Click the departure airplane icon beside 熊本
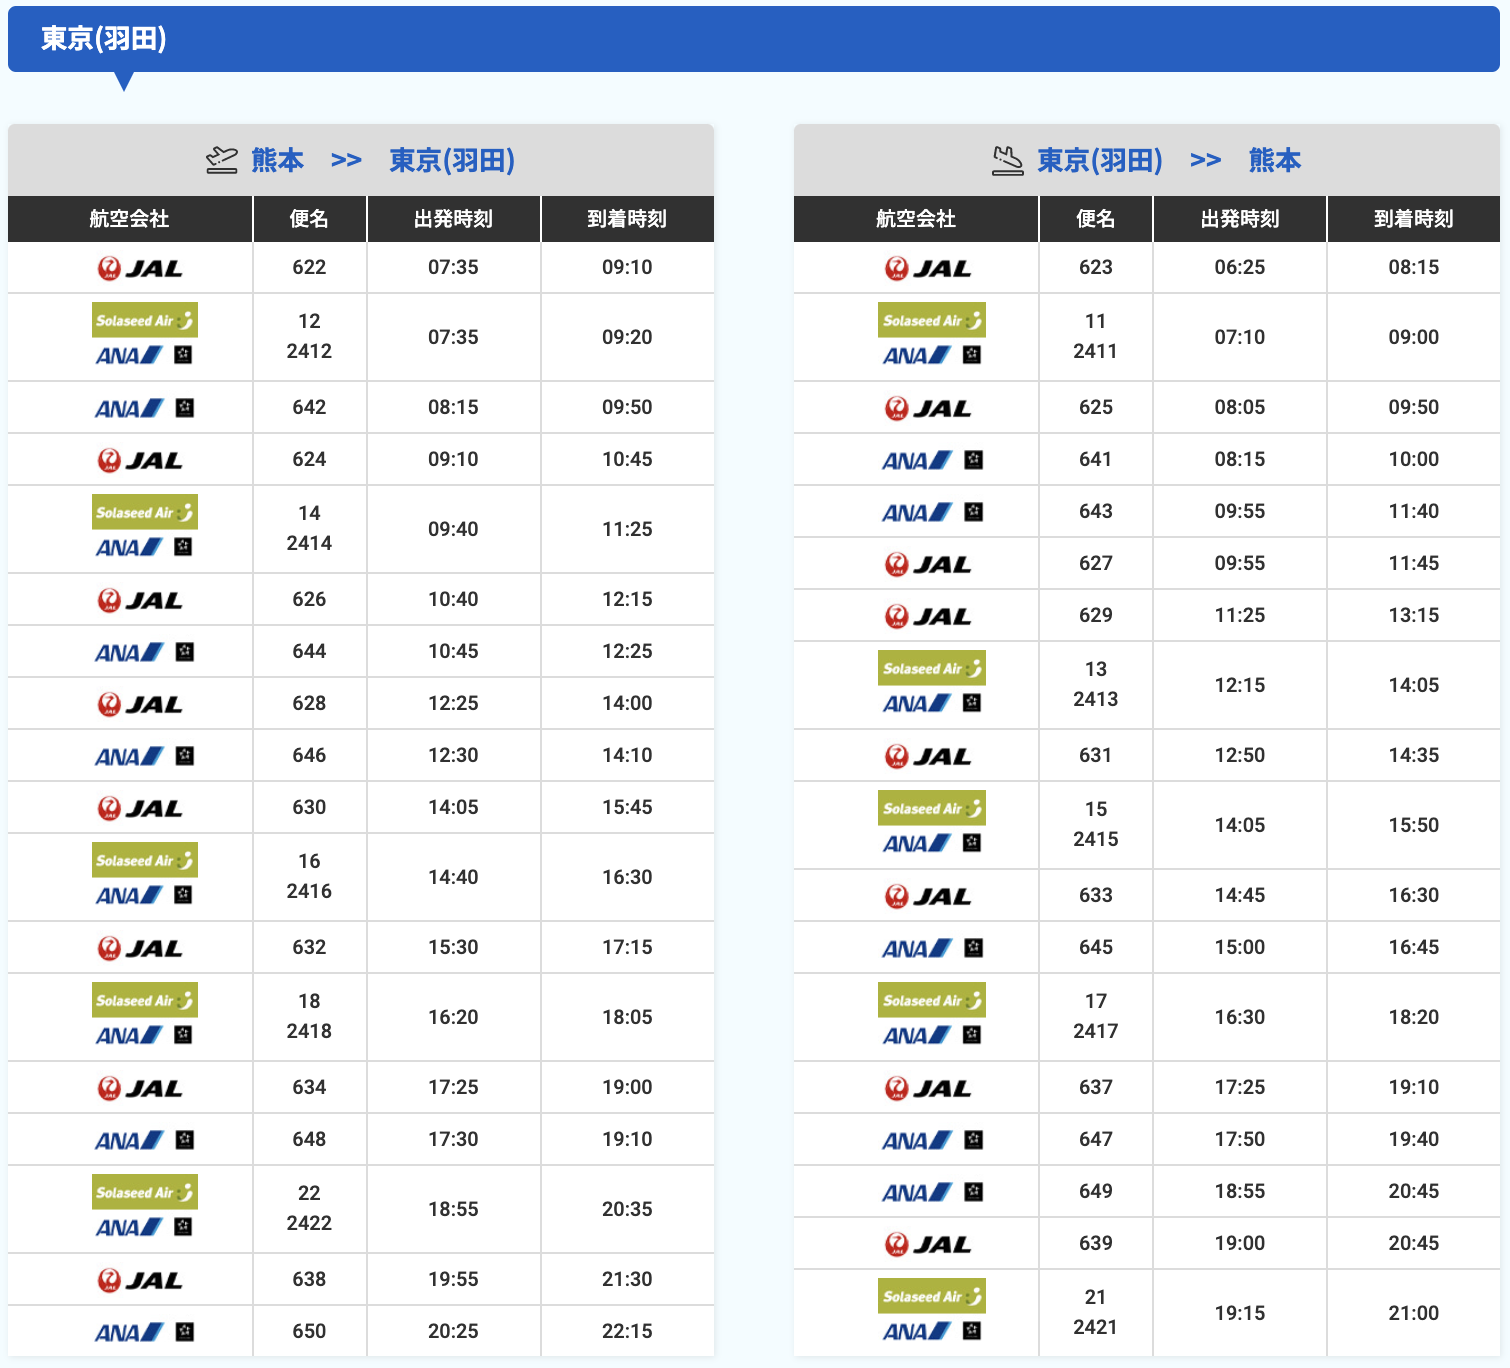The width and height of the screenshot is (1510, 1368). (222, 160)
